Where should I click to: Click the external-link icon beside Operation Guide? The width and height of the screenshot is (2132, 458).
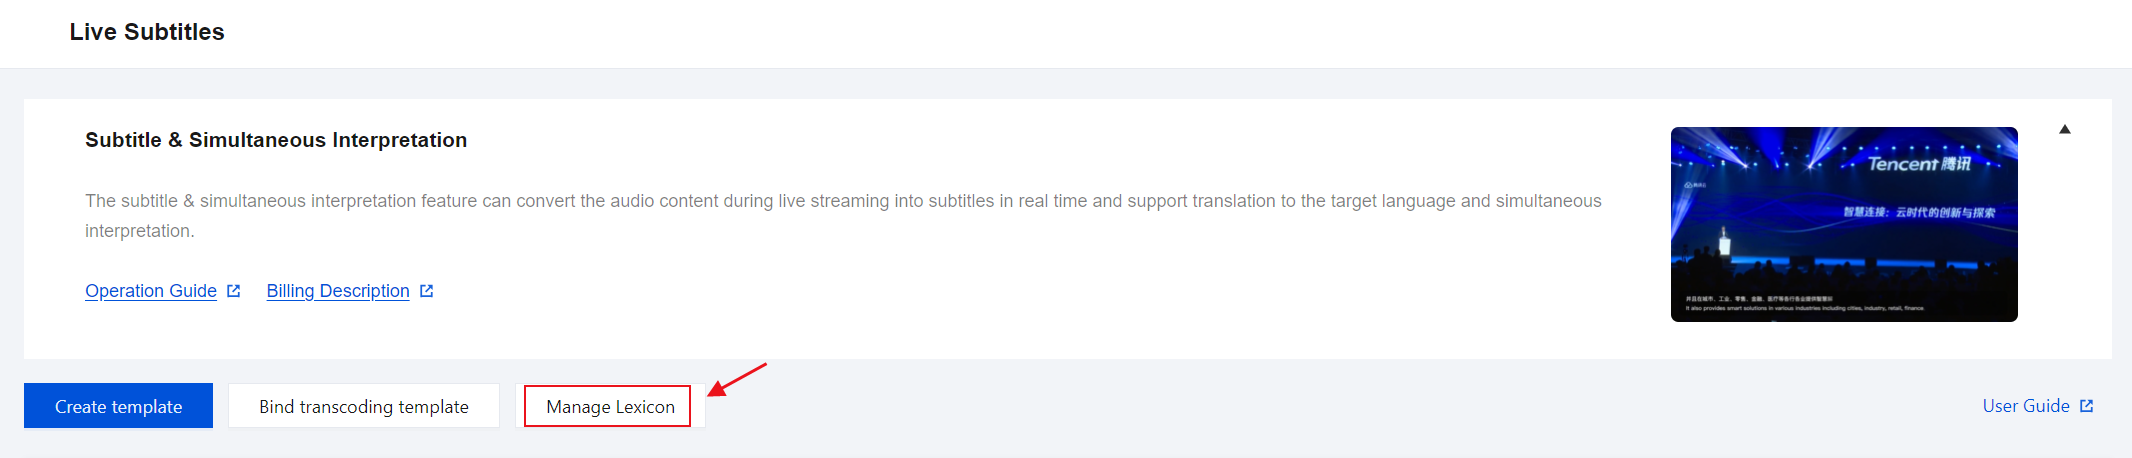[234, 291]
